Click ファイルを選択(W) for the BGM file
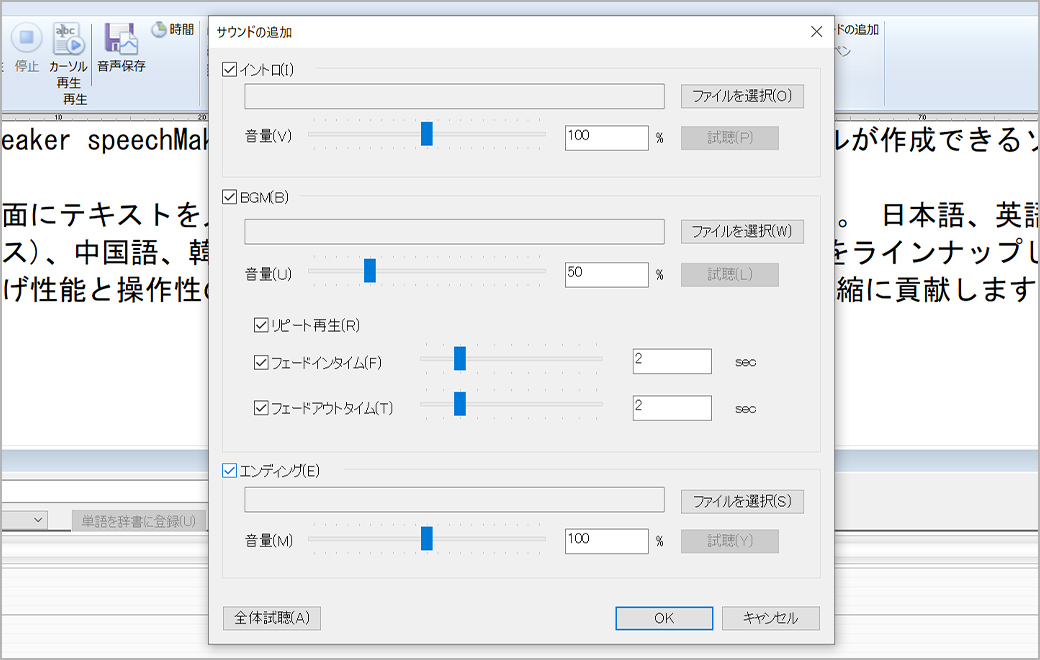This screenshot has width=1040, height=660. [742, 231]
